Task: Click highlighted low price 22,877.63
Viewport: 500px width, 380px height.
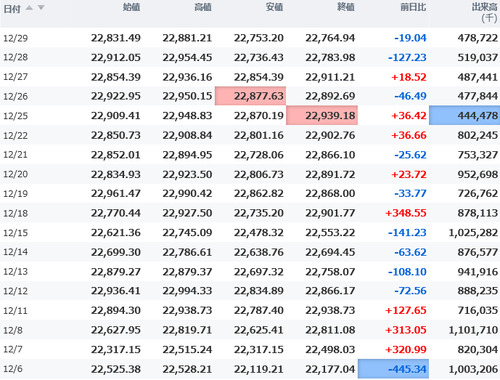Action: tap(250, 96)
